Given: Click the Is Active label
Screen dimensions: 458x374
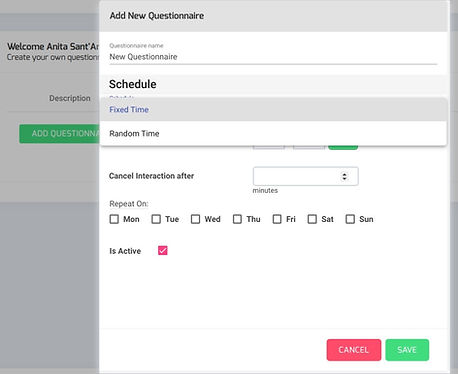Looking at the screenshot, I should (x=125, y=251).
